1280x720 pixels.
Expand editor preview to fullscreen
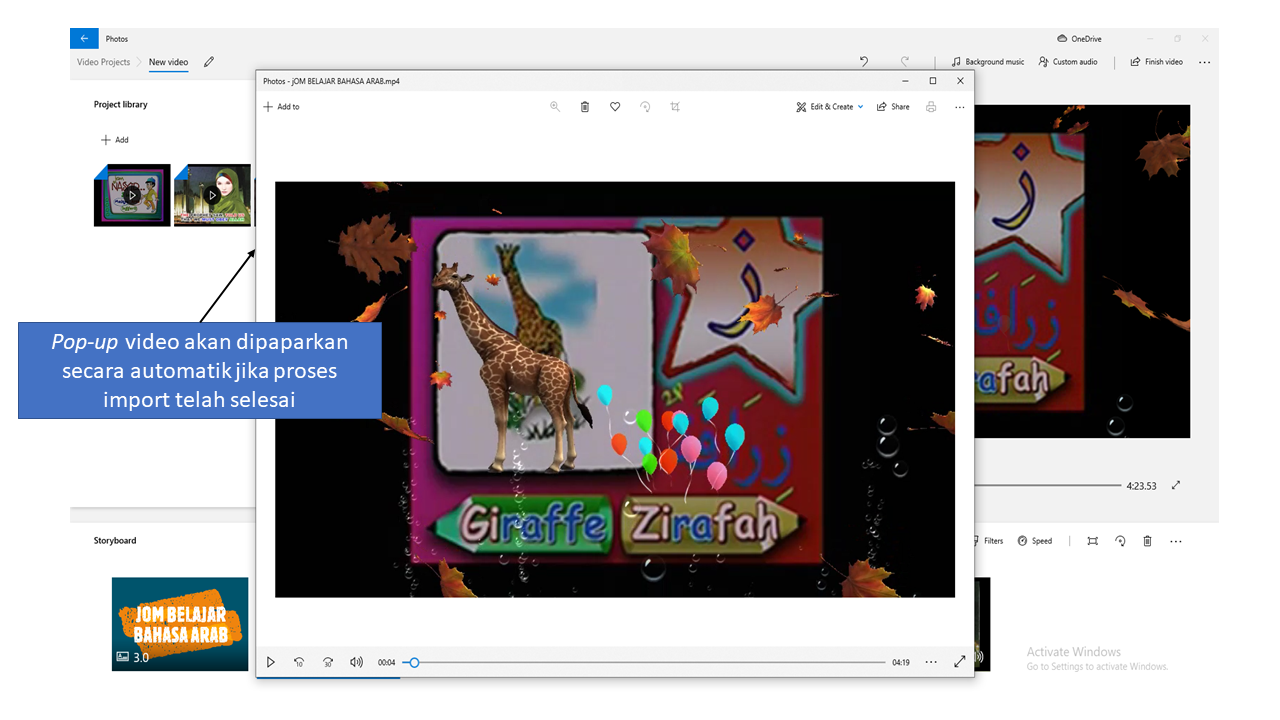pos(1176,486)
